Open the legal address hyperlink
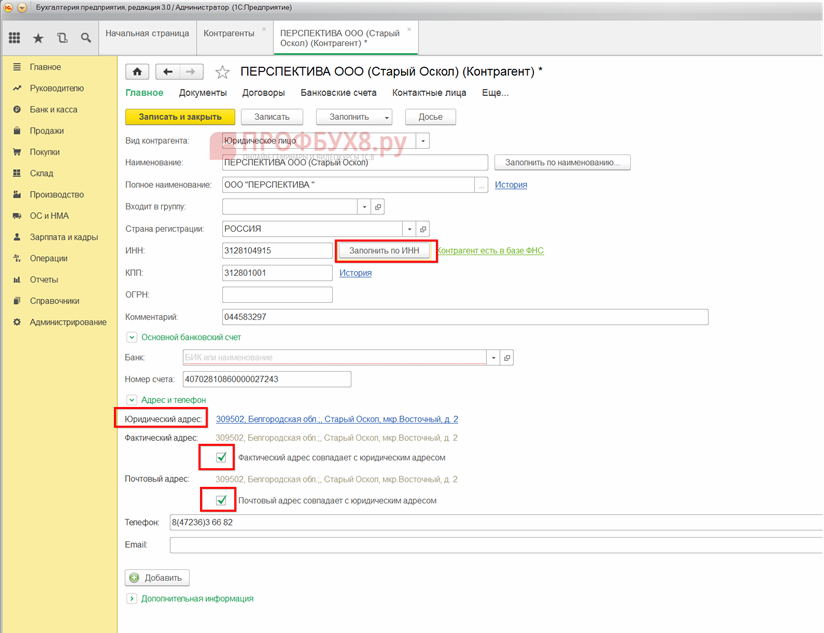This screenshot has width=824, height=633. tap(337, 420)
